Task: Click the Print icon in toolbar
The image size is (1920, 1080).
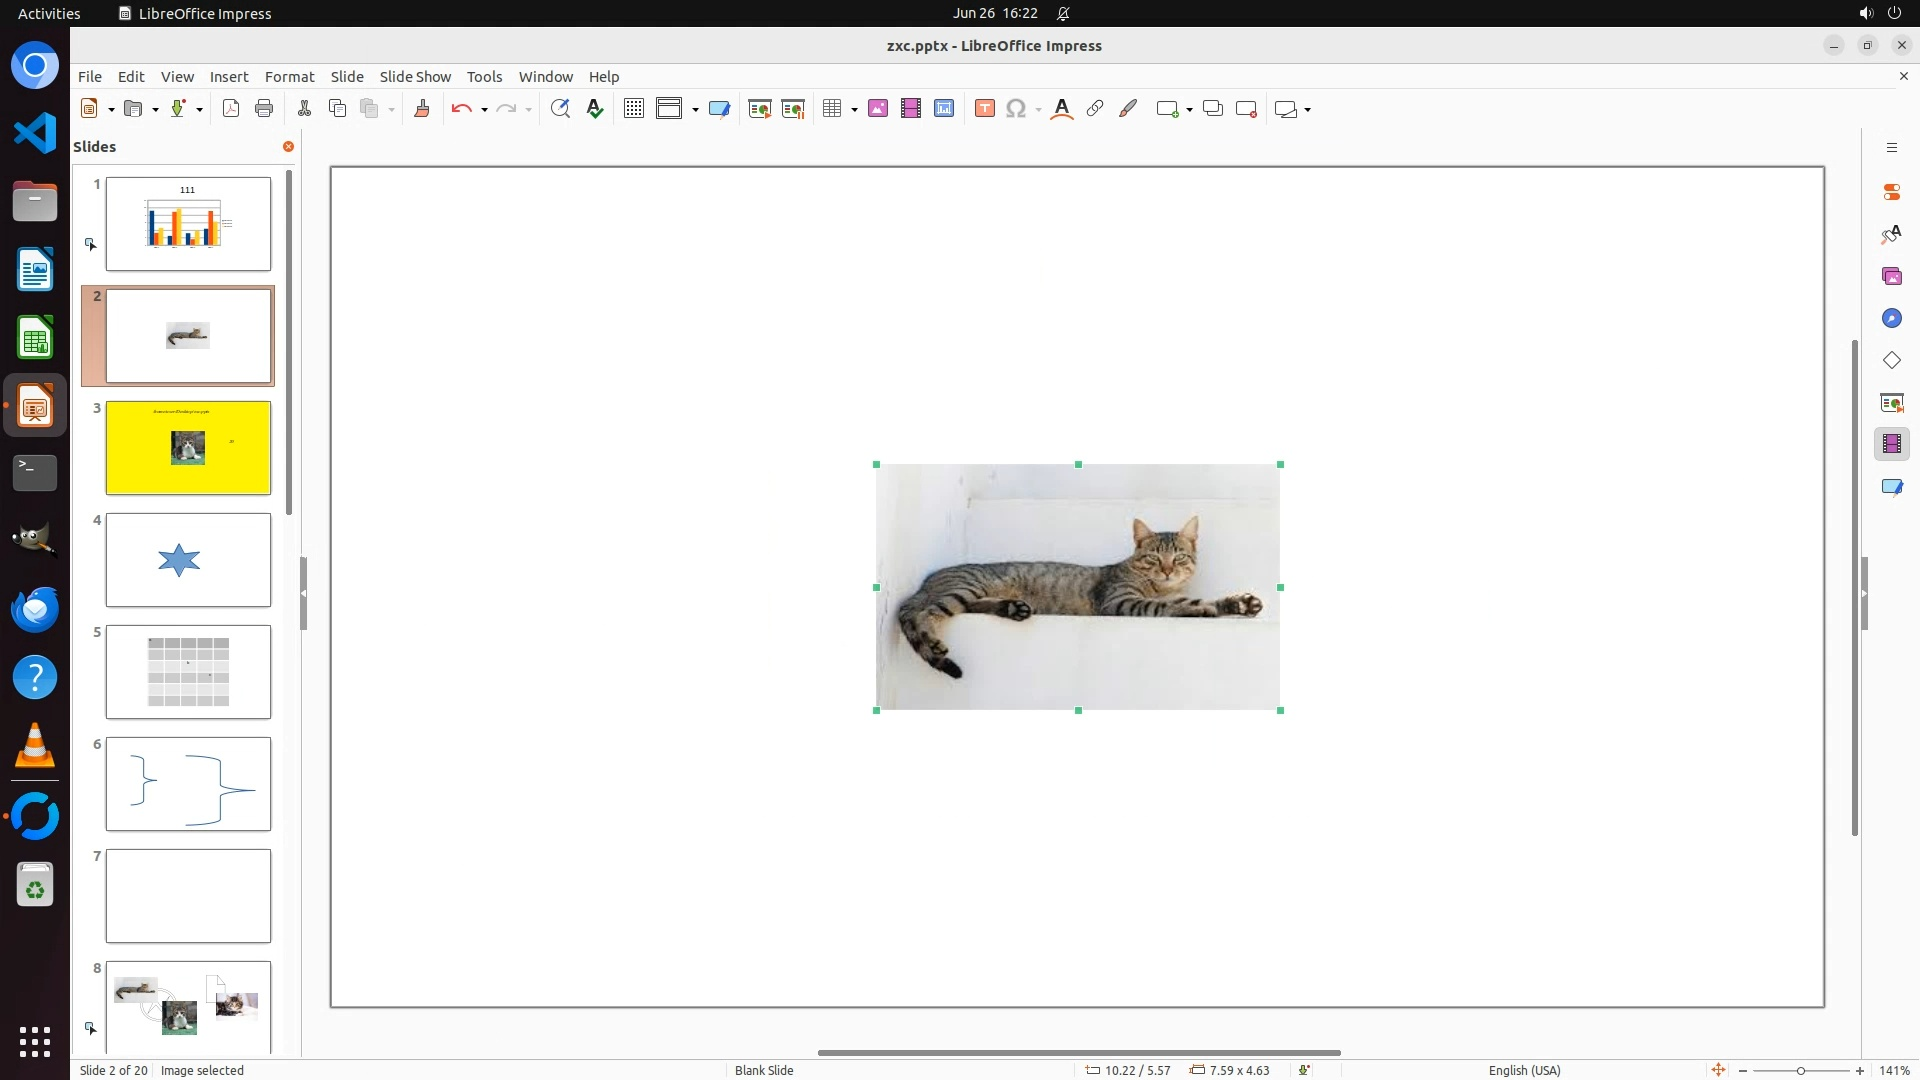Action: [264, 109]
